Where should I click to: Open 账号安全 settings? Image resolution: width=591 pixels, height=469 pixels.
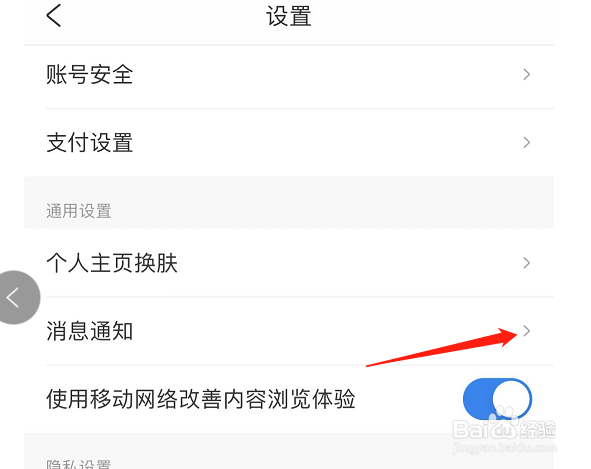coord(289,74)
